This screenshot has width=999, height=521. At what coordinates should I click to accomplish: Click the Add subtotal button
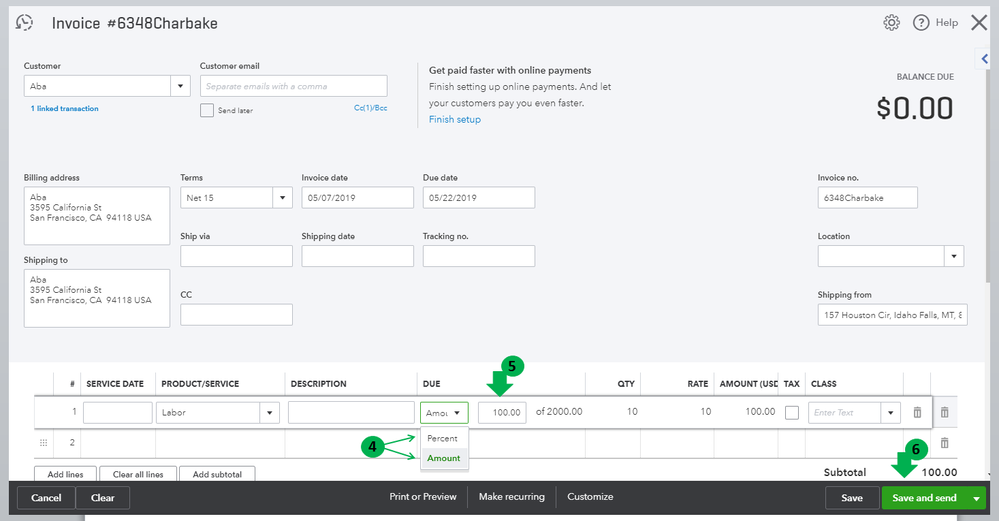pos(217,475)
